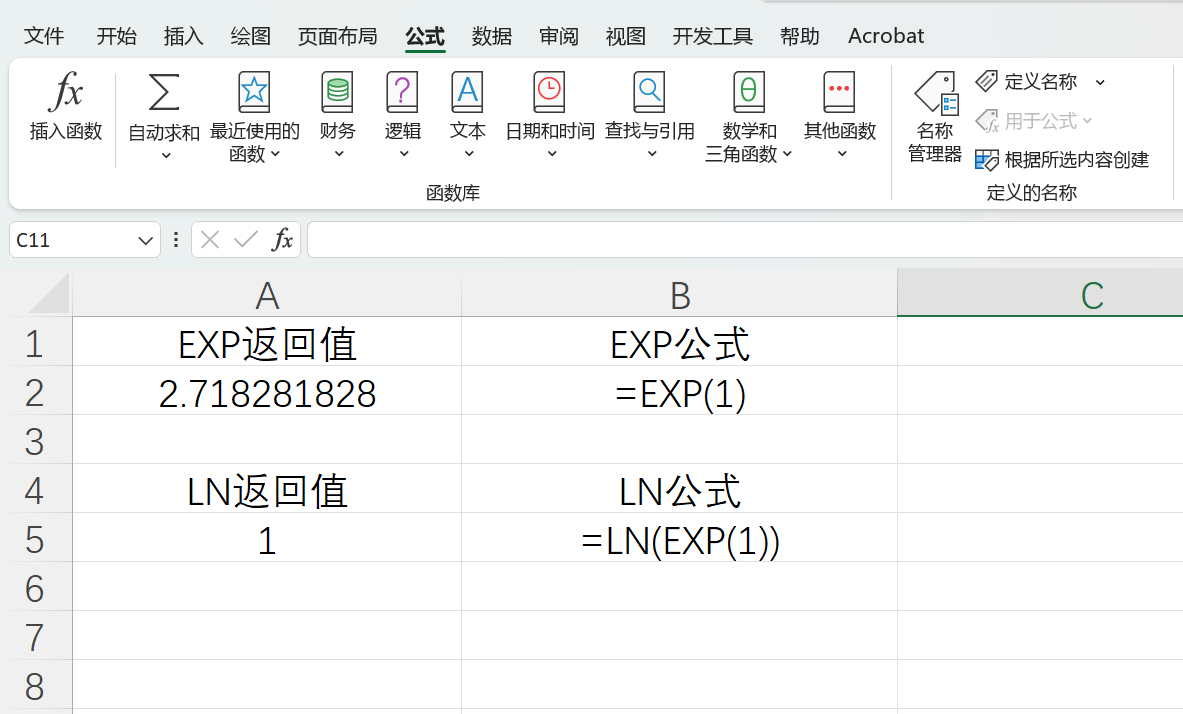The height and width of the screenshot is (714, 1183).
Task: Select row 1 header
Action: pos(35,342)
